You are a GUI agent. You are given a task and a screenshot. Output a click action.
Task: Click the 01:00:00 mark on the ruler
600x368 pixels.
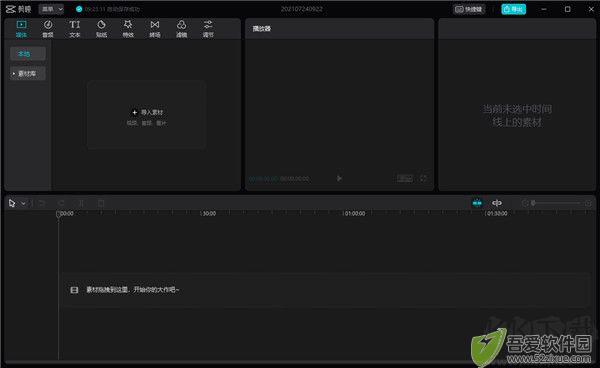click(x=354, y=213)
